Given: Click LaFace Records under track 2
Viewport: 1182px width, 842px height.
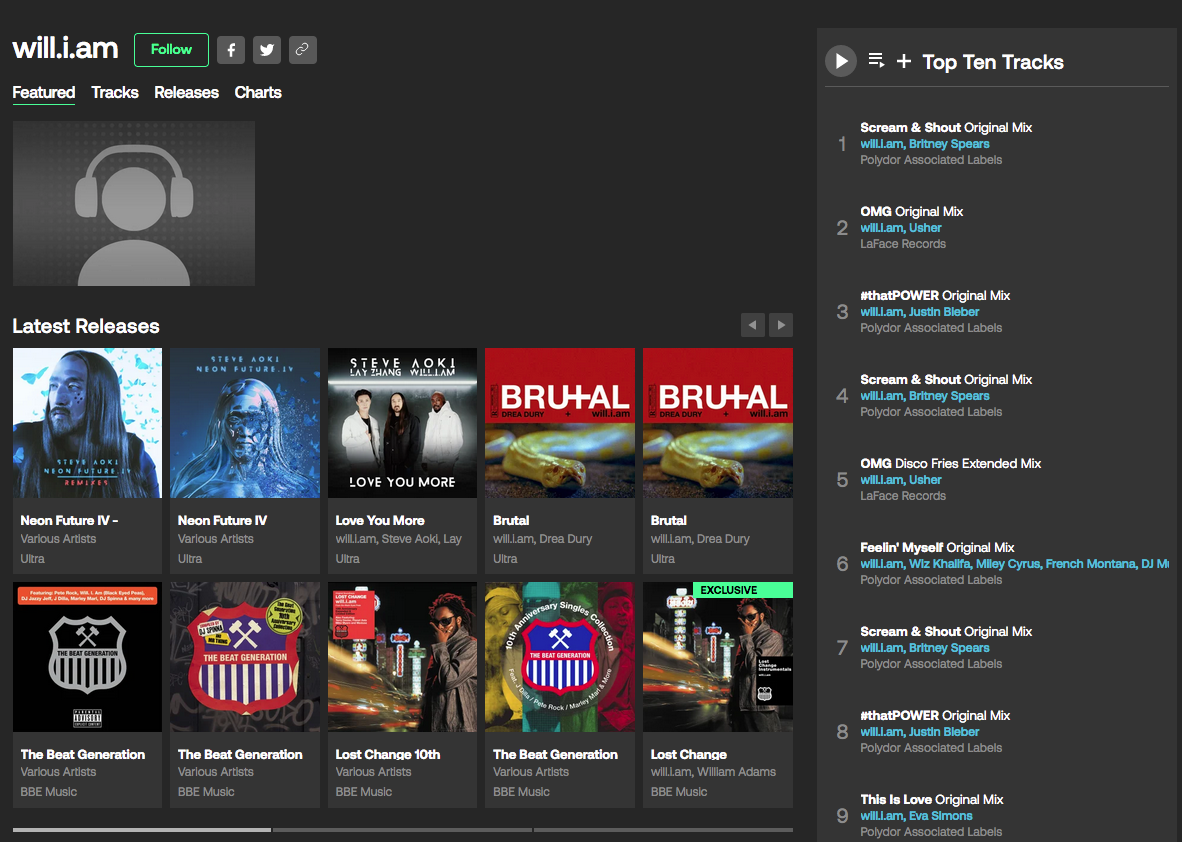Looking at the screenshot, I should (903, 244).
